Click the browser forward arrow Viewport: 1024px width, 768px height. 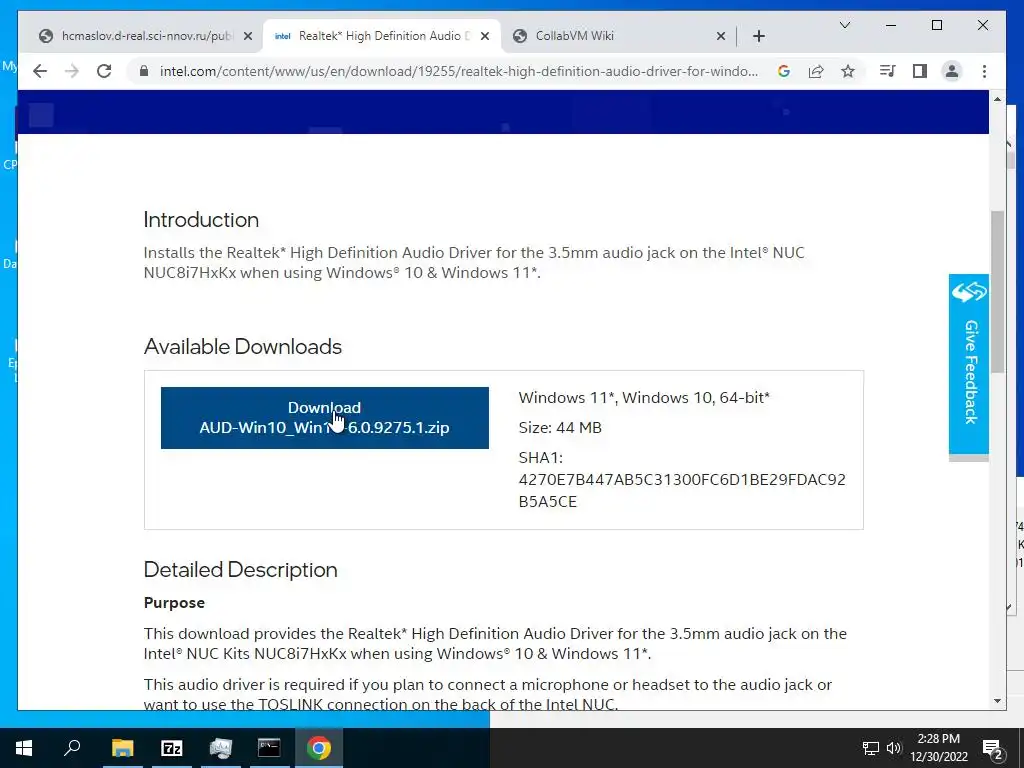pyautogui.click(x=72, y=71)
